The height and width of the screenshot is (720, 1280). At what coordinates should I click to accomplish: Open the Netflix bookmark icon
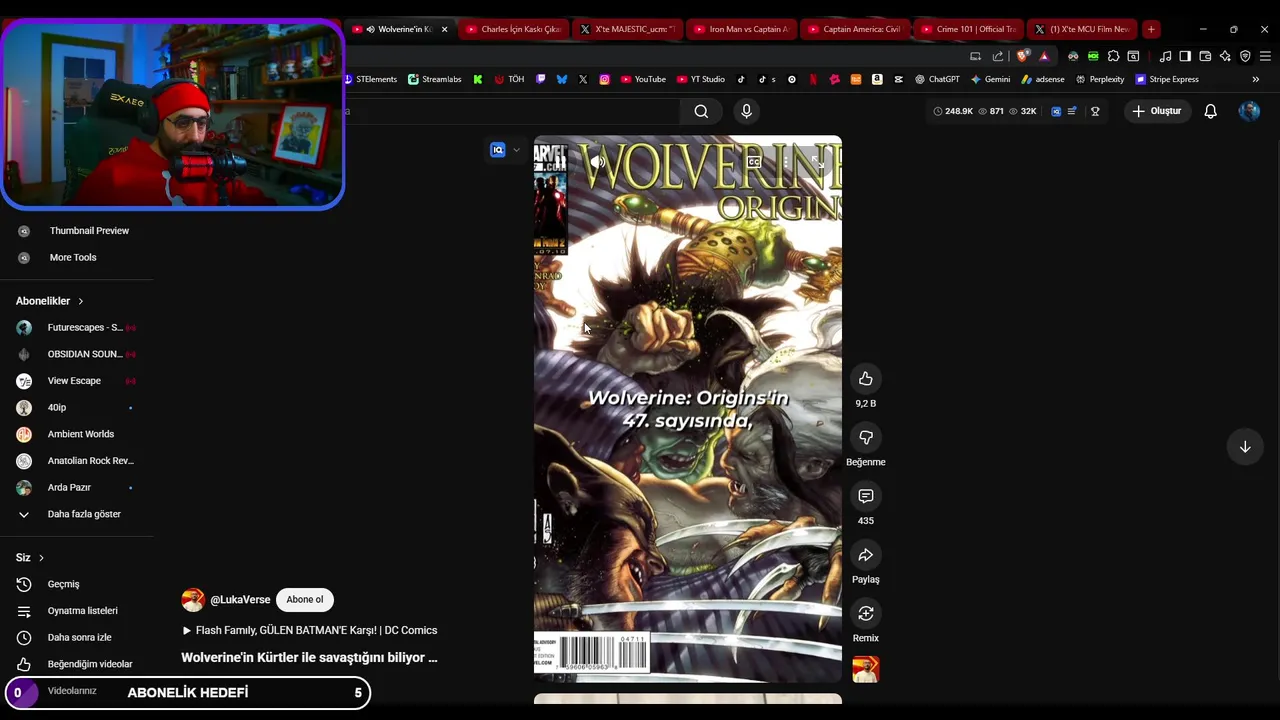tap(813, 79)
